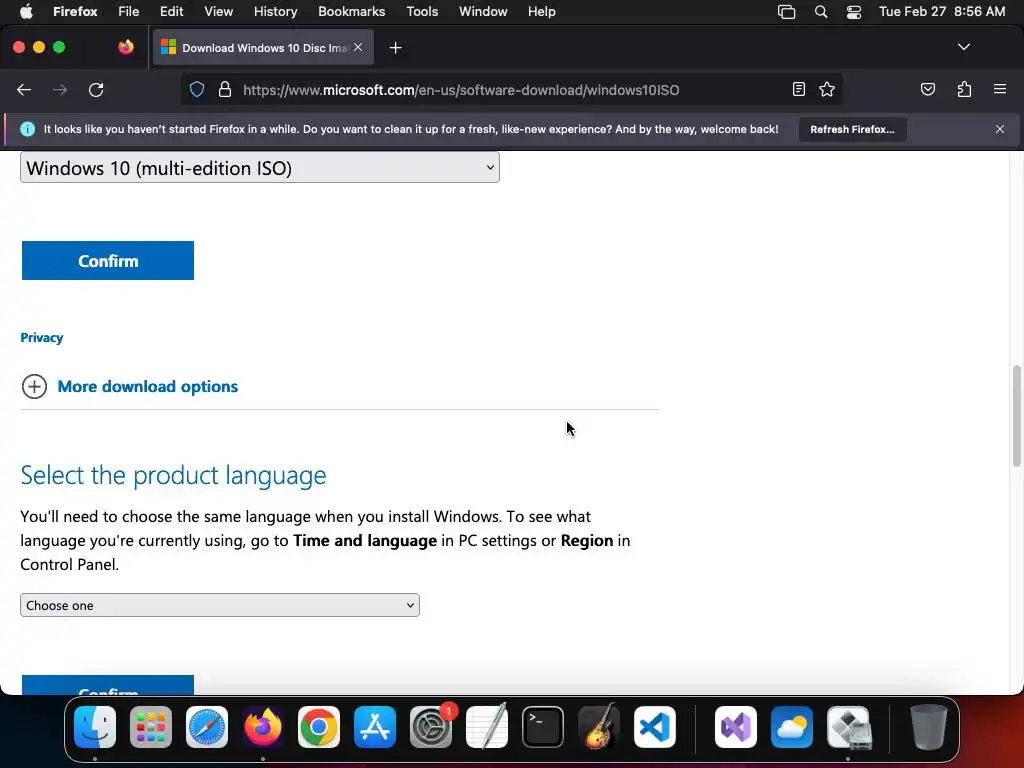Image resolution: width=1024 pixels, height=768 pixels.
Task: Launch Google Chrome from the dock
Action: (319, 727)
